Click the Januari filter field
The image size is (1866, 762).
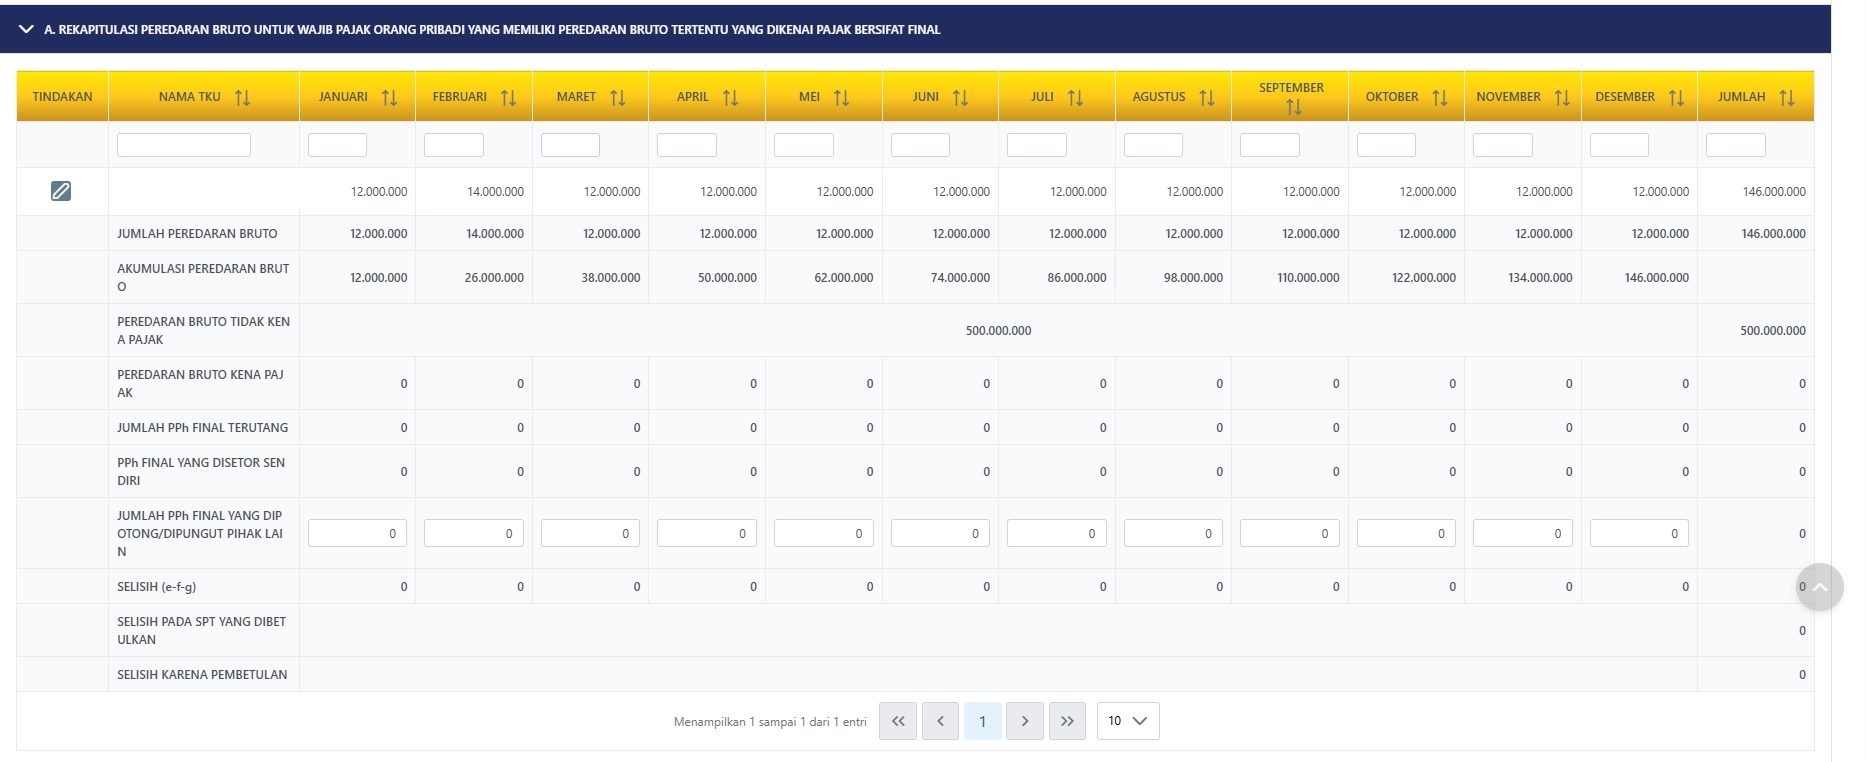coord(337,145)
